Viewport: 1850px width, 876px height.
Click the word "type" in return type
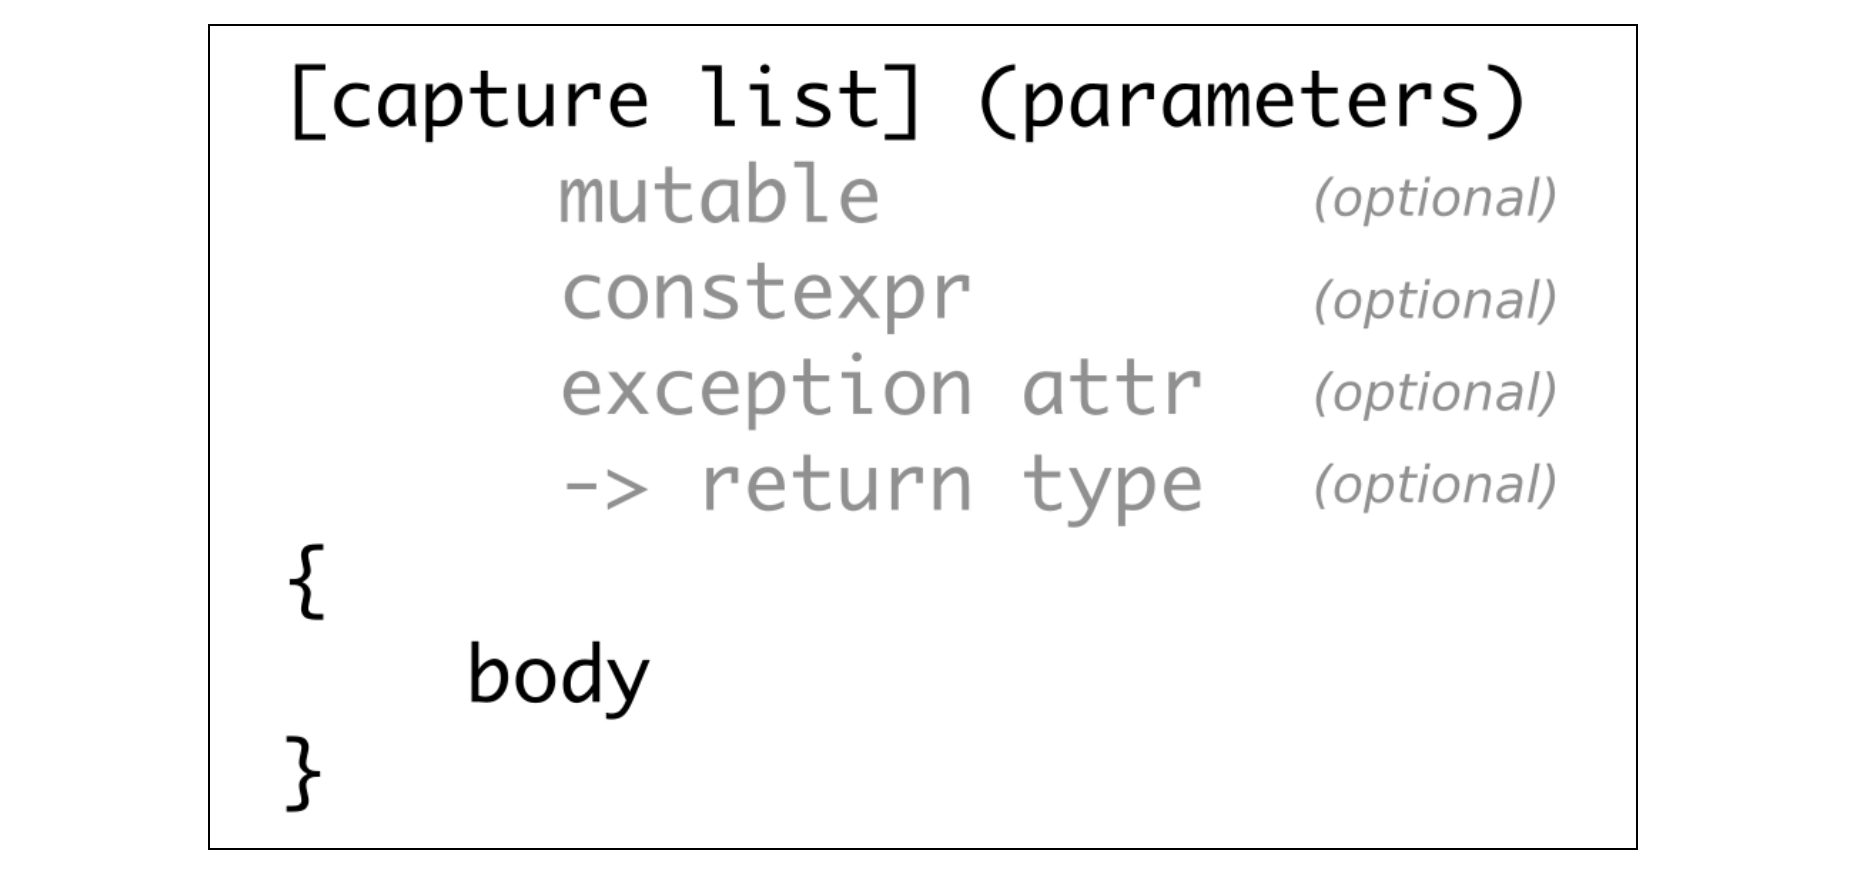coord(1112,487)
